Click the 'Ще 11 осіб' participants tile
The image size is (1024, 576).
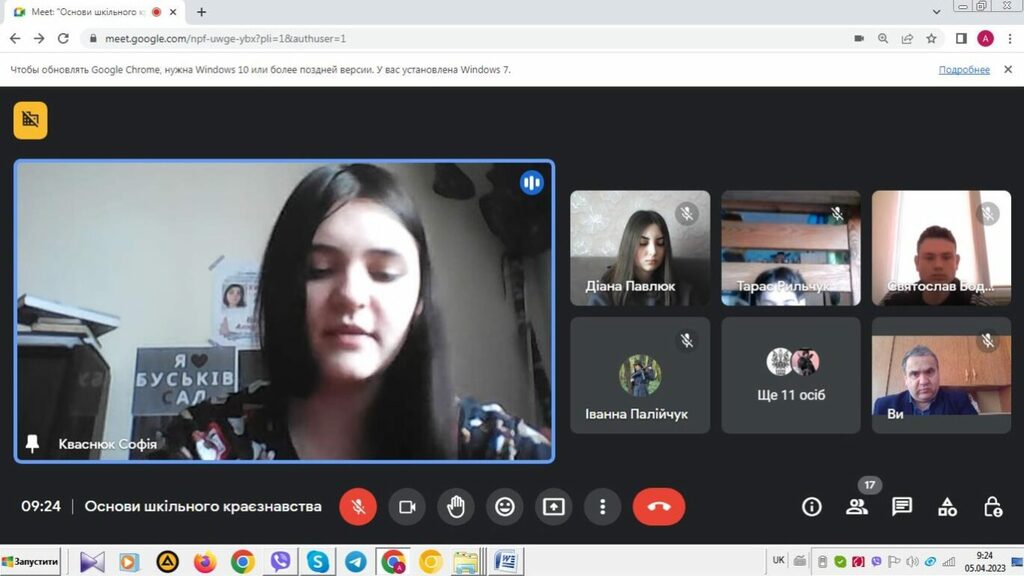[x=791, y=375]
